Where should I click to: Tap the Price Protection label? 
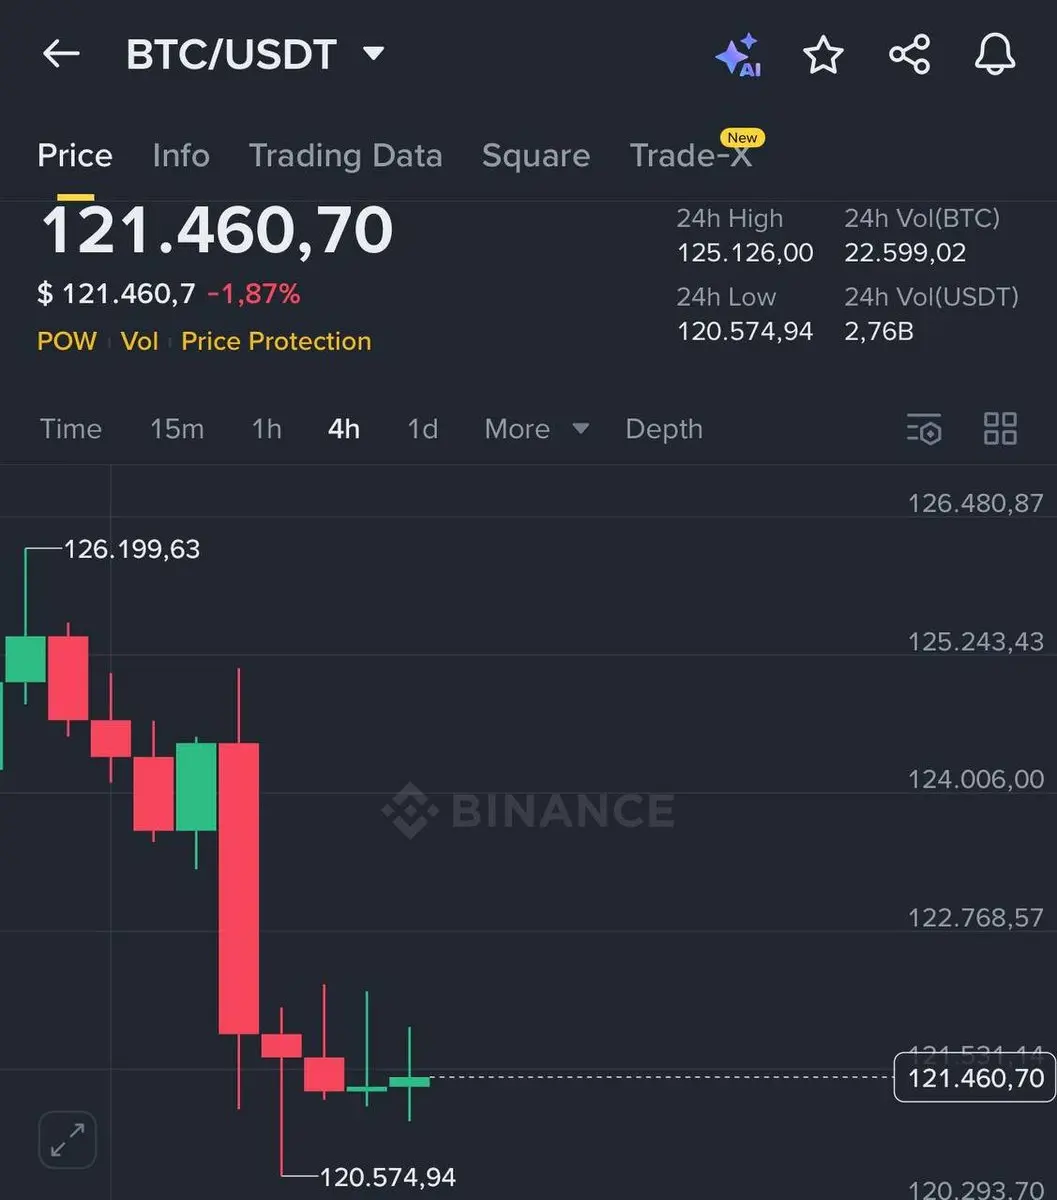(x=276, y=341)
